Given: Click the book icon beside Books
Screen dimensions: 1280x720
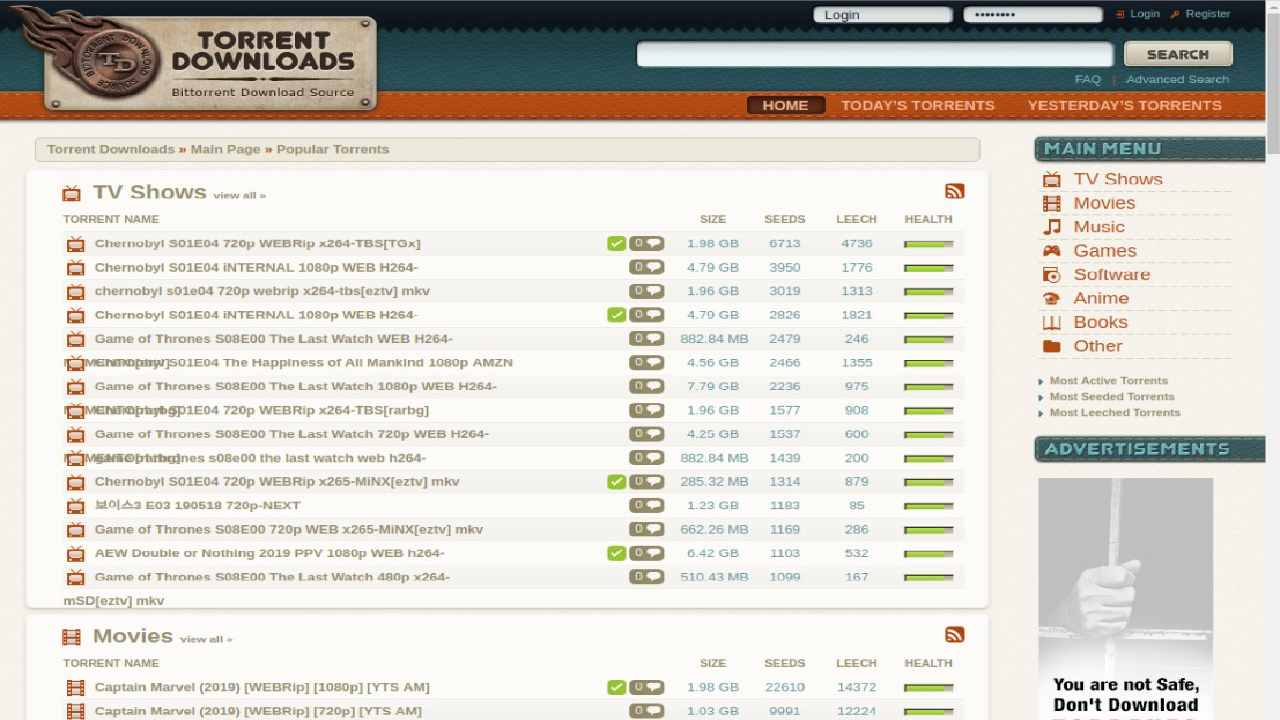Looking at the screenshot, I should (1051, 322).
